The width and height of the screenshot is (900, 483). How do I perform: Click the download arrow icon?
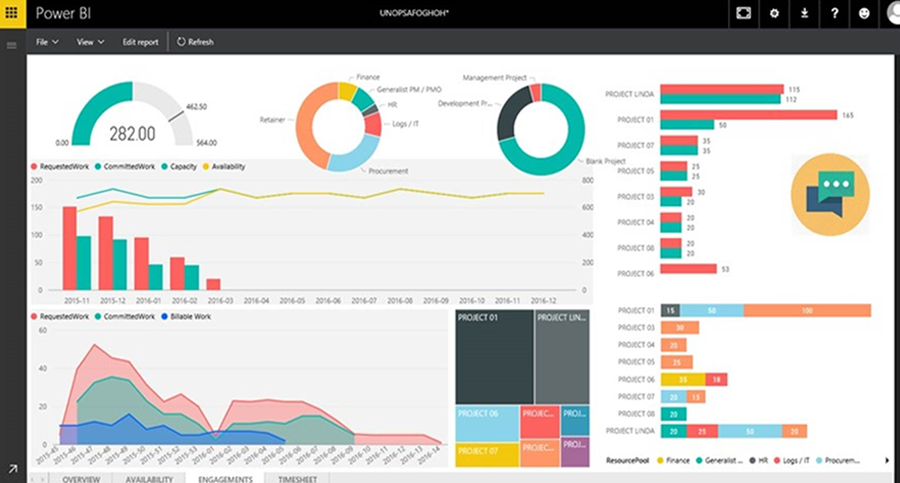(x=804, y=13)
